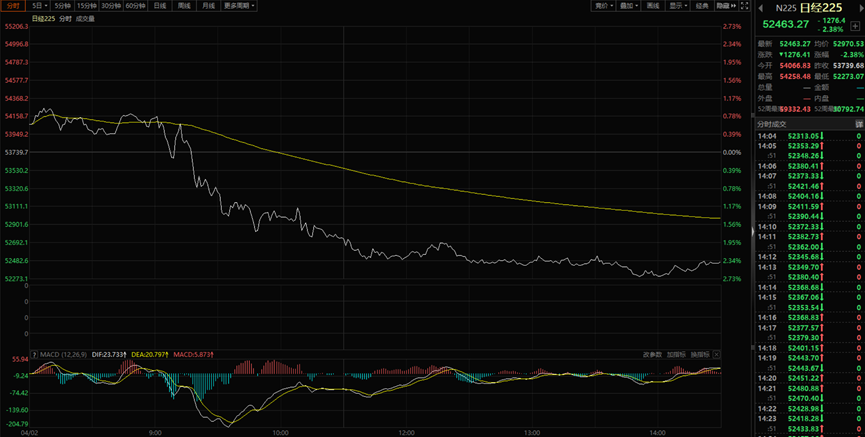The image size is (865, 437).
Task: Expand the 显示 display dropdown
Action: click(x=678, y=5)
